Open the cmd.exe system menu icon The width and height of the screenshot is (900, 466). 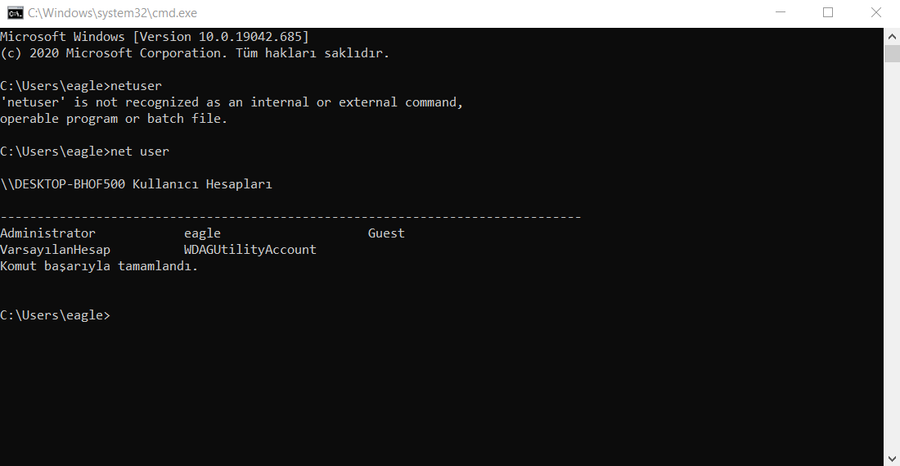[14, 12]
